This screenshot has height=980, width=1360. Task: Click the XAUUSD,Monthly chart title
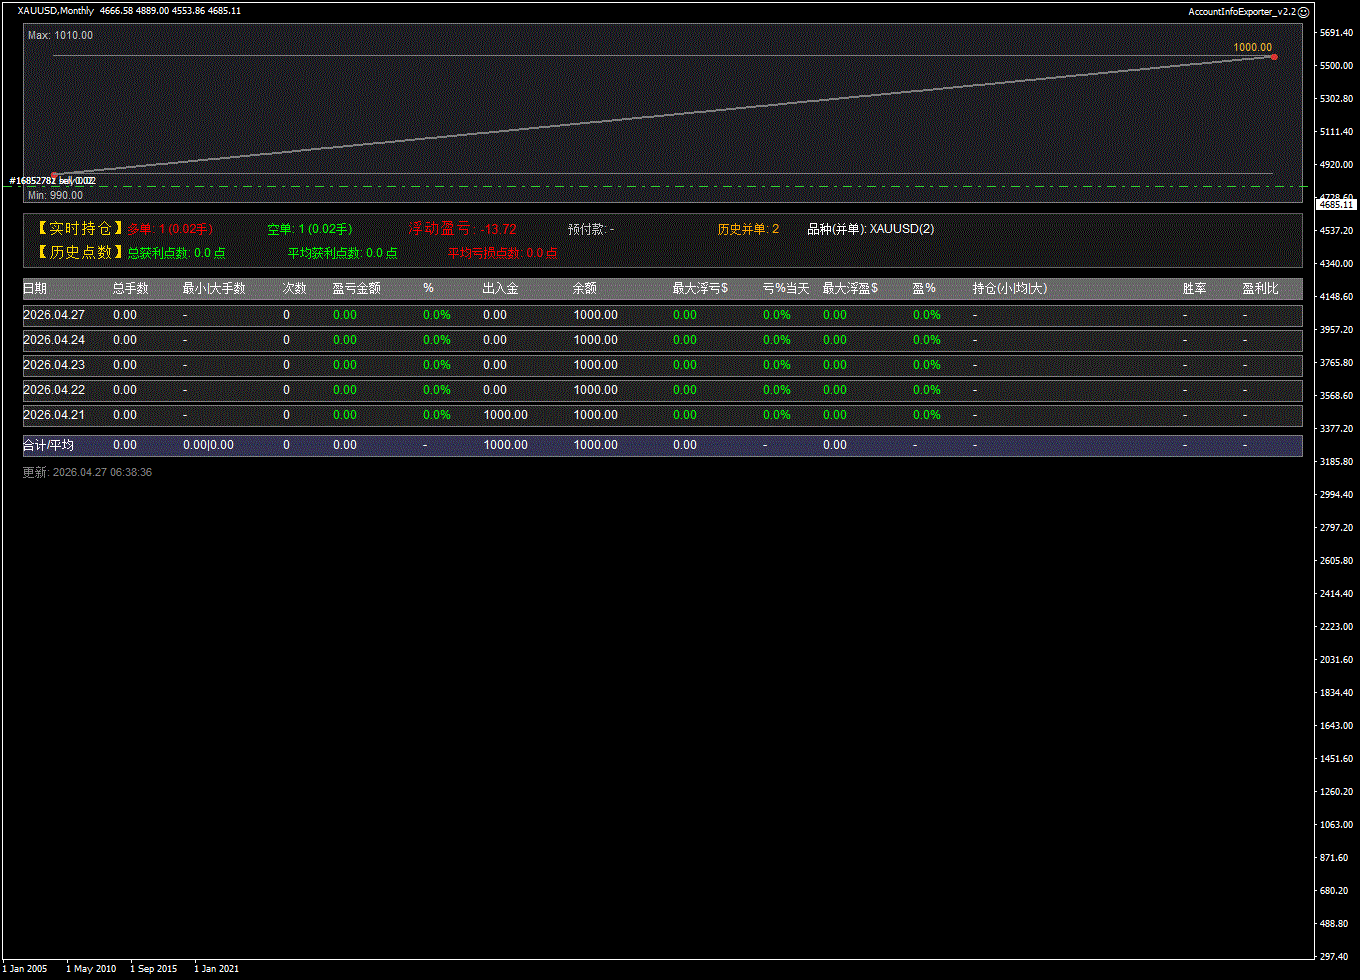click(x=56, y=11)
